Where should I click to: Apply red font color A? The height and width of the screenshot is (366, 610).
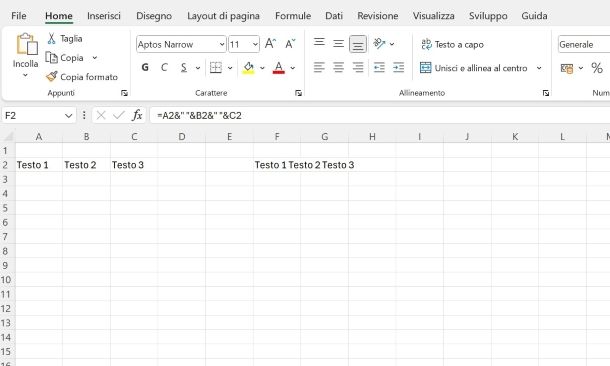pyautogui.click(x=279, y=68)
